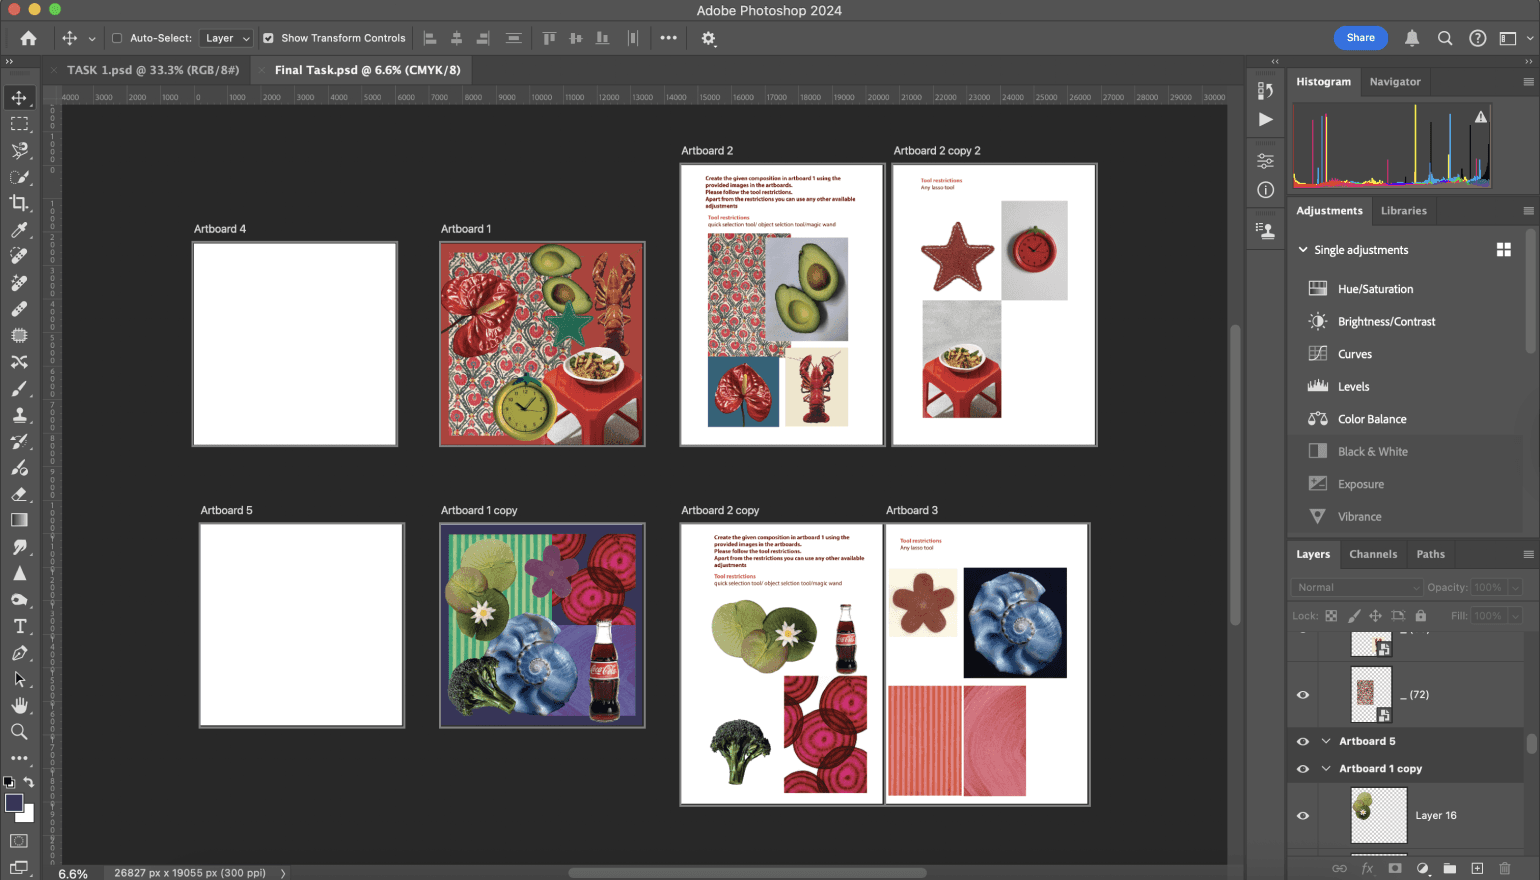This screenshot has width=1540, height=880.
Task: Toggle Show Transform Controls checkbox
Action: (268, 38)
